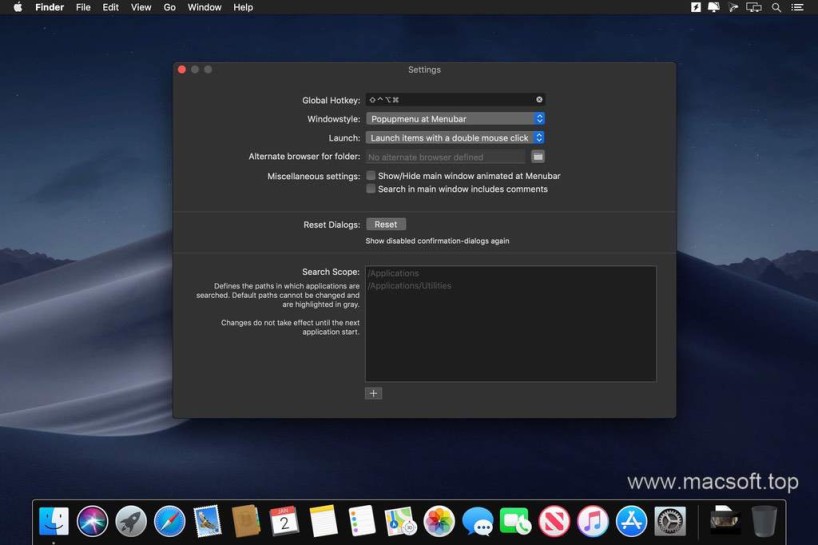Open Safari from the Dock
Screen dimensions: 818x545
pos(169,521)
